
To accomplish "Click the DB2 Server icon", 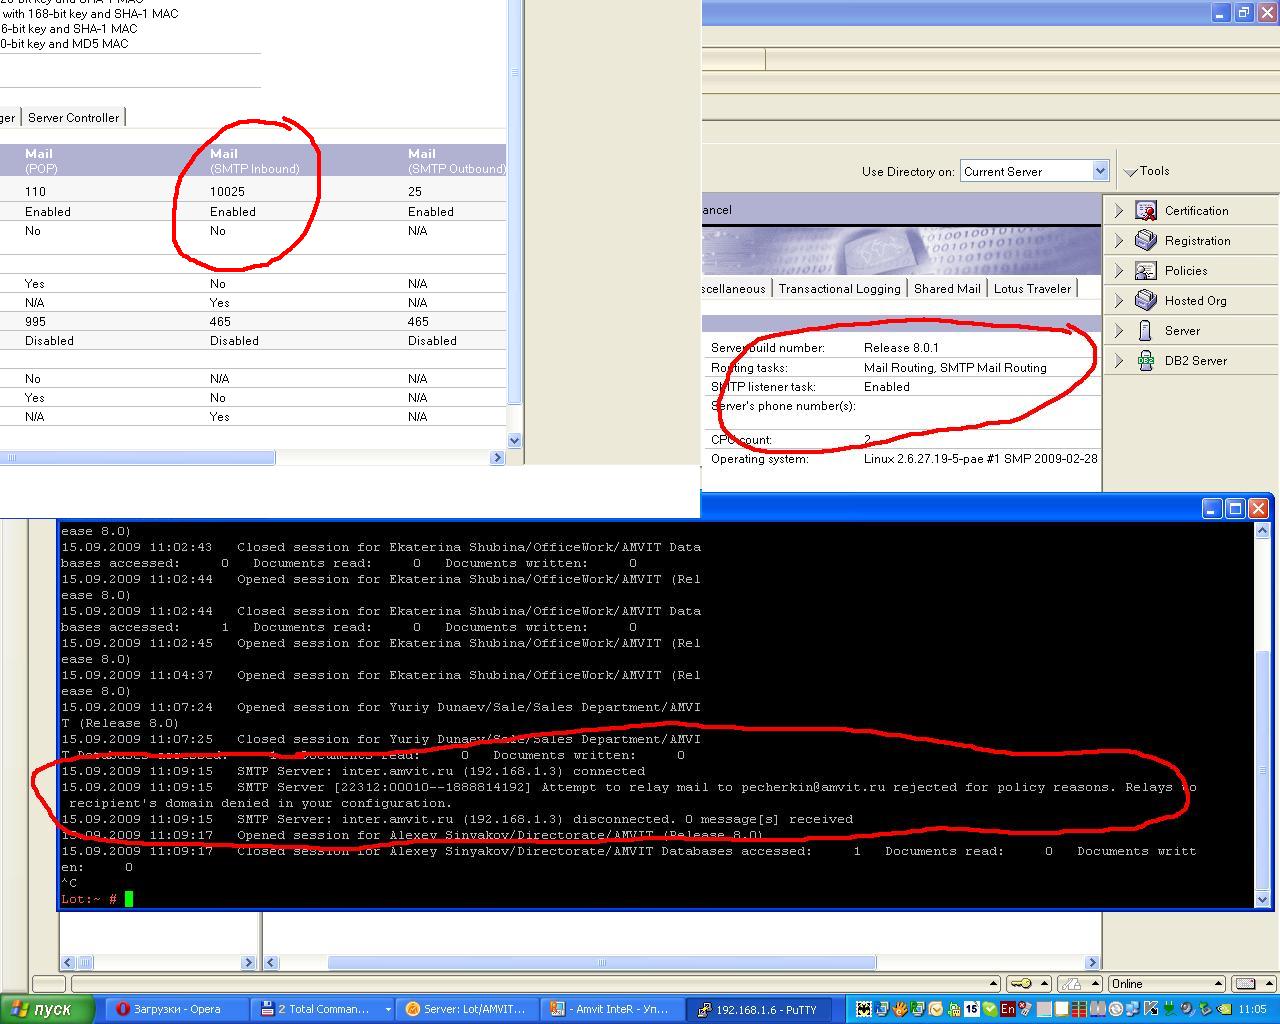I will click(x=1146, y=361).
